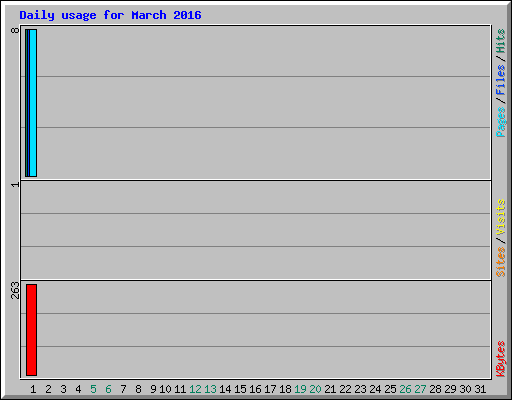Click the day 9 axis label

(153, 389)
